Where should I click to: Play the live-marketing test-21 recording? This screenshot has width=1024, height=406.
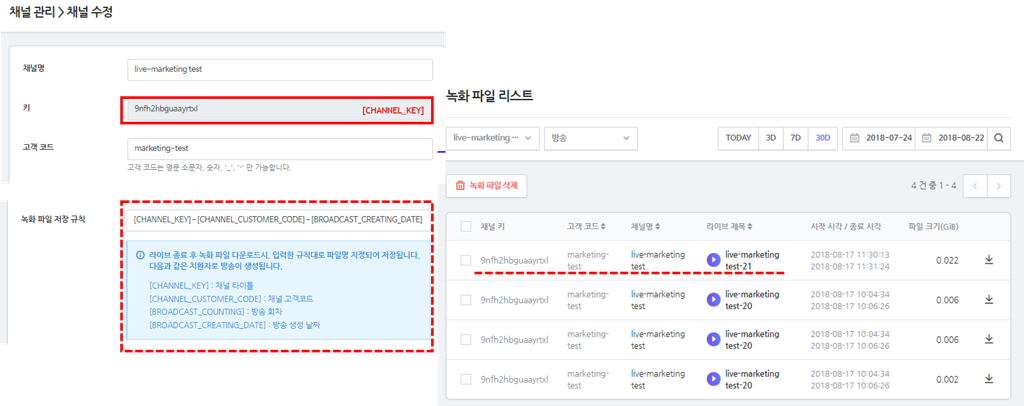click(714, 260)
